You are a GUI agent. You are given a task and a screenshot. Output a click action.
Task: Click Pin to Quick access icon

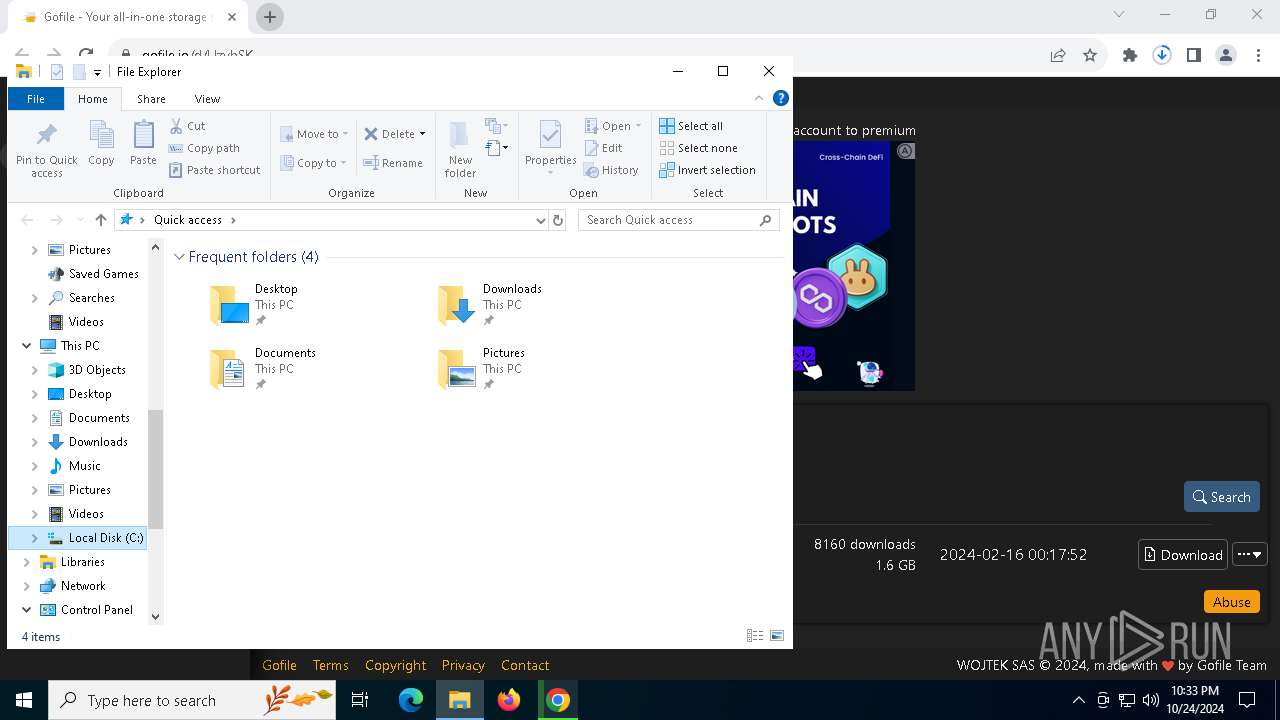click(x=46, y=150)
